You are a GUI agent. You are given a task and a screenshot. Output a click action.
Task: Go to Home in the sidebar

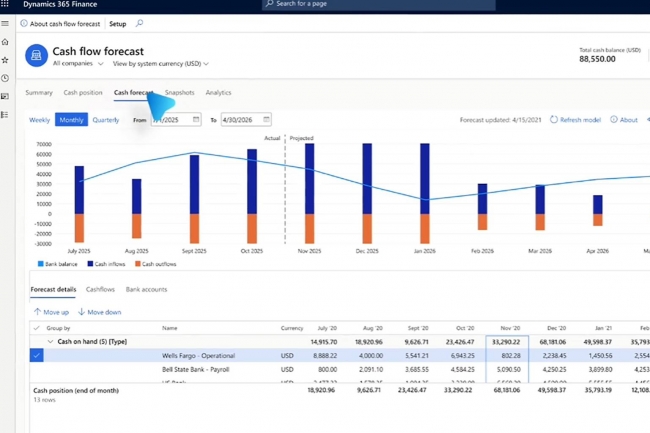[5, 42]
